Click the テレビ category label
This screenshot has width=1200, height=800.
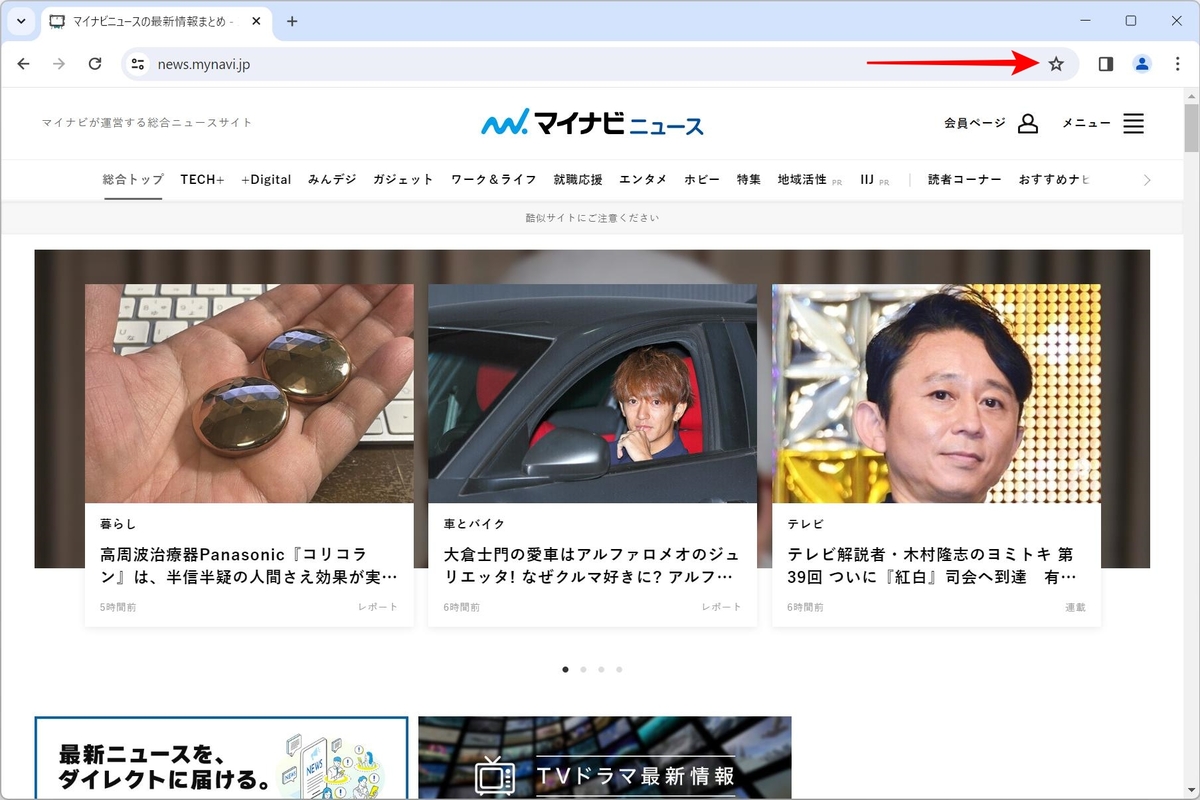805,524
